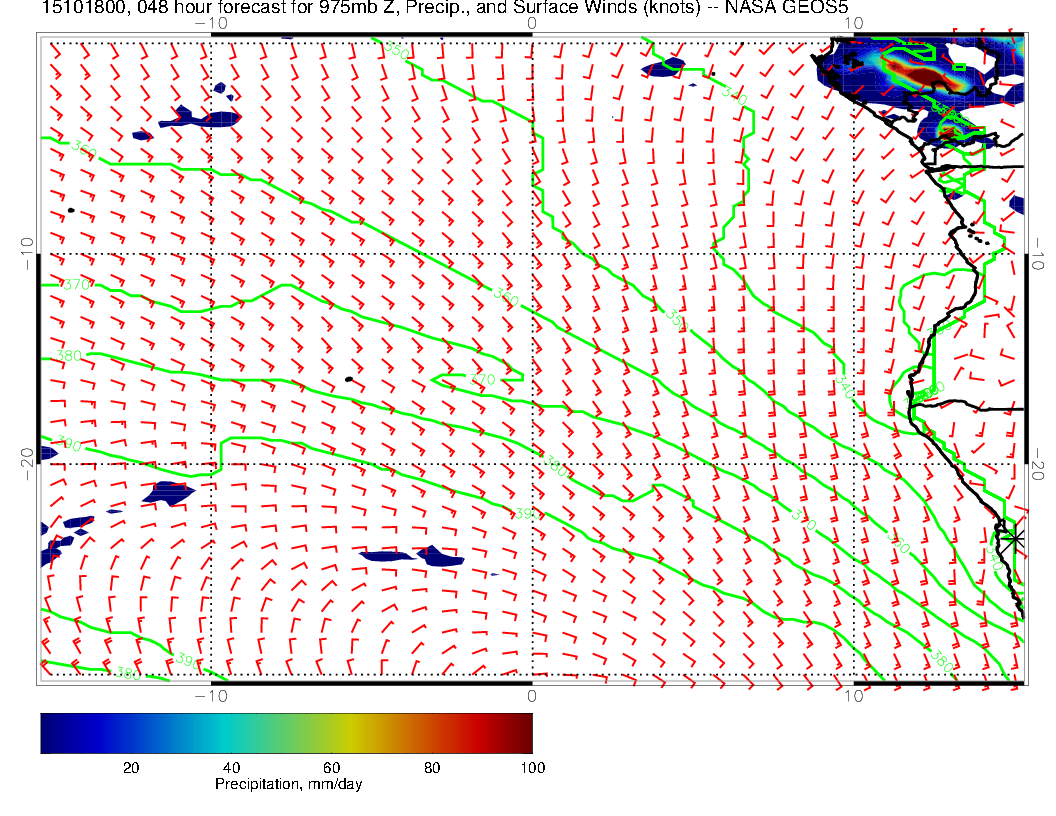Click the colorbar tick label 20
This screenshot has height=816, width=1056.
[130, 767]
